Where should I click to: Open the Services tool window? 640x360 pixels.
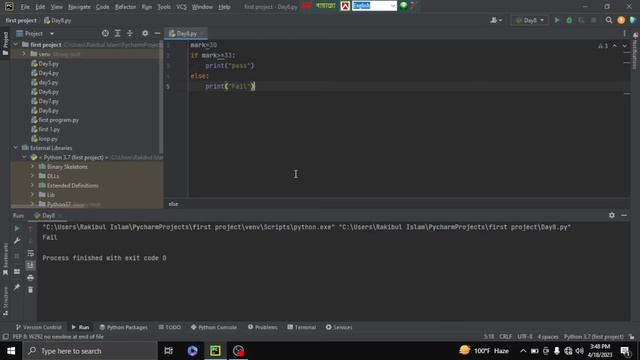(x=339, y=327)
